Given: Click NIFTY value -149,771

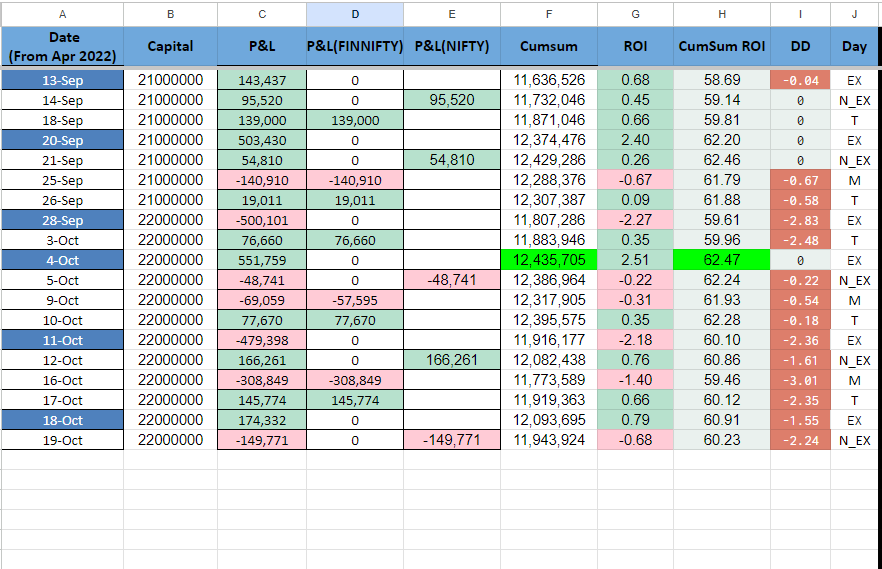Looking at the screenshot, I should [x=452, y=440].
